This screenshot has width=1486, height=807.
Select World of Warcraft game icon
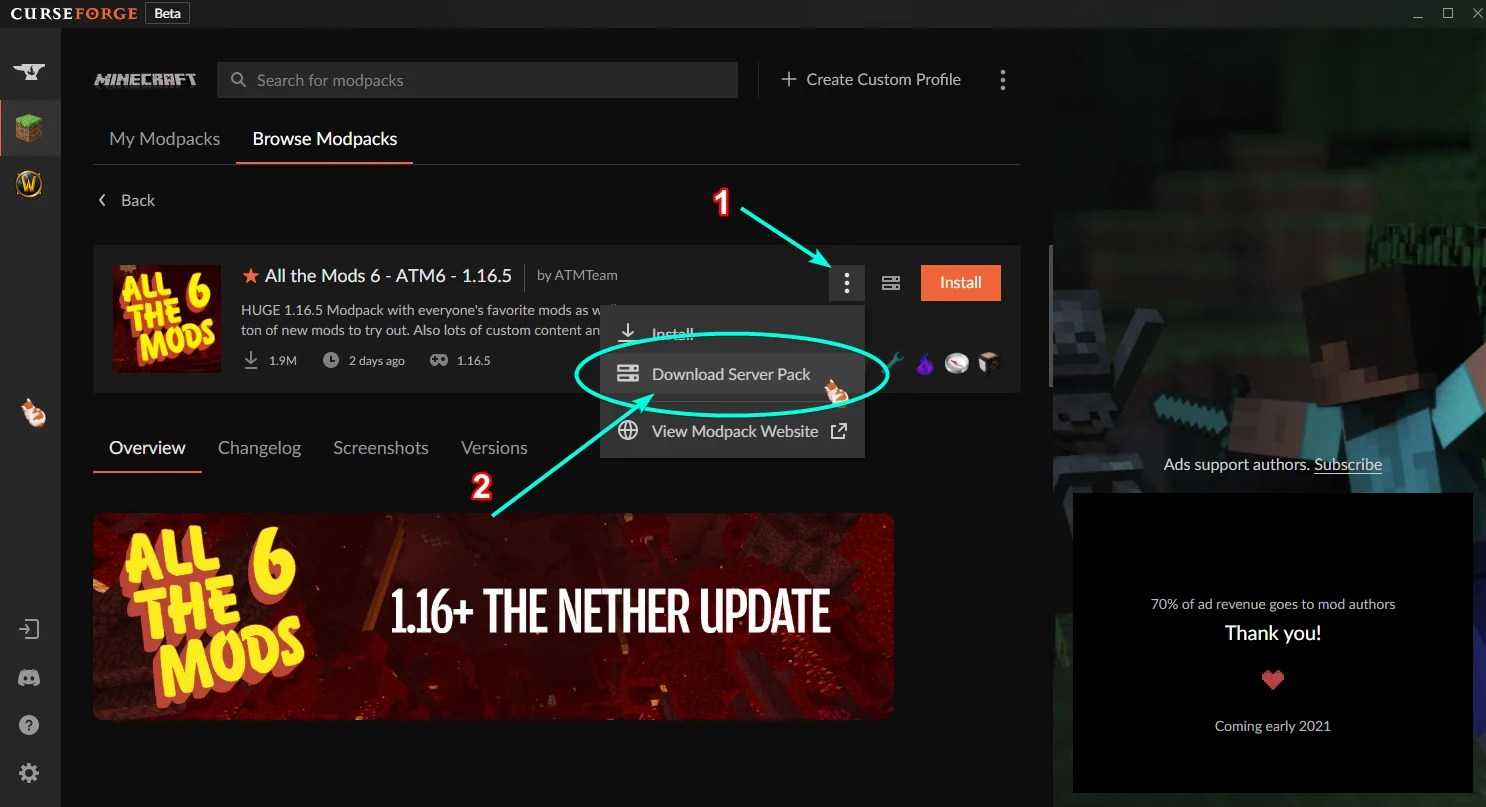(x=29, y=184)
